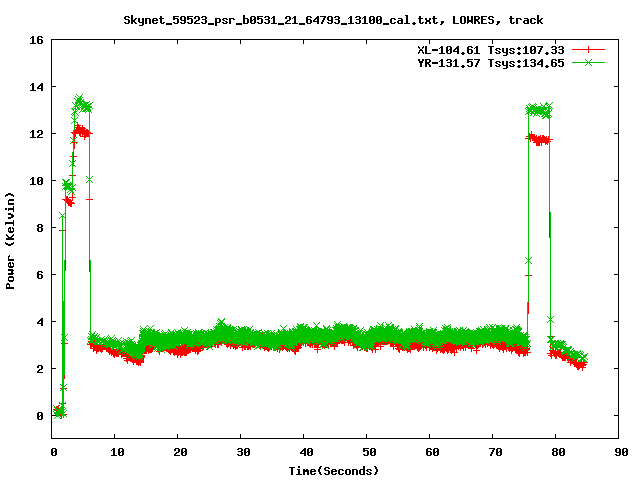The image size is (640, 480).
Task: Click the green legend line sample for YR
Action: [588, 62]
